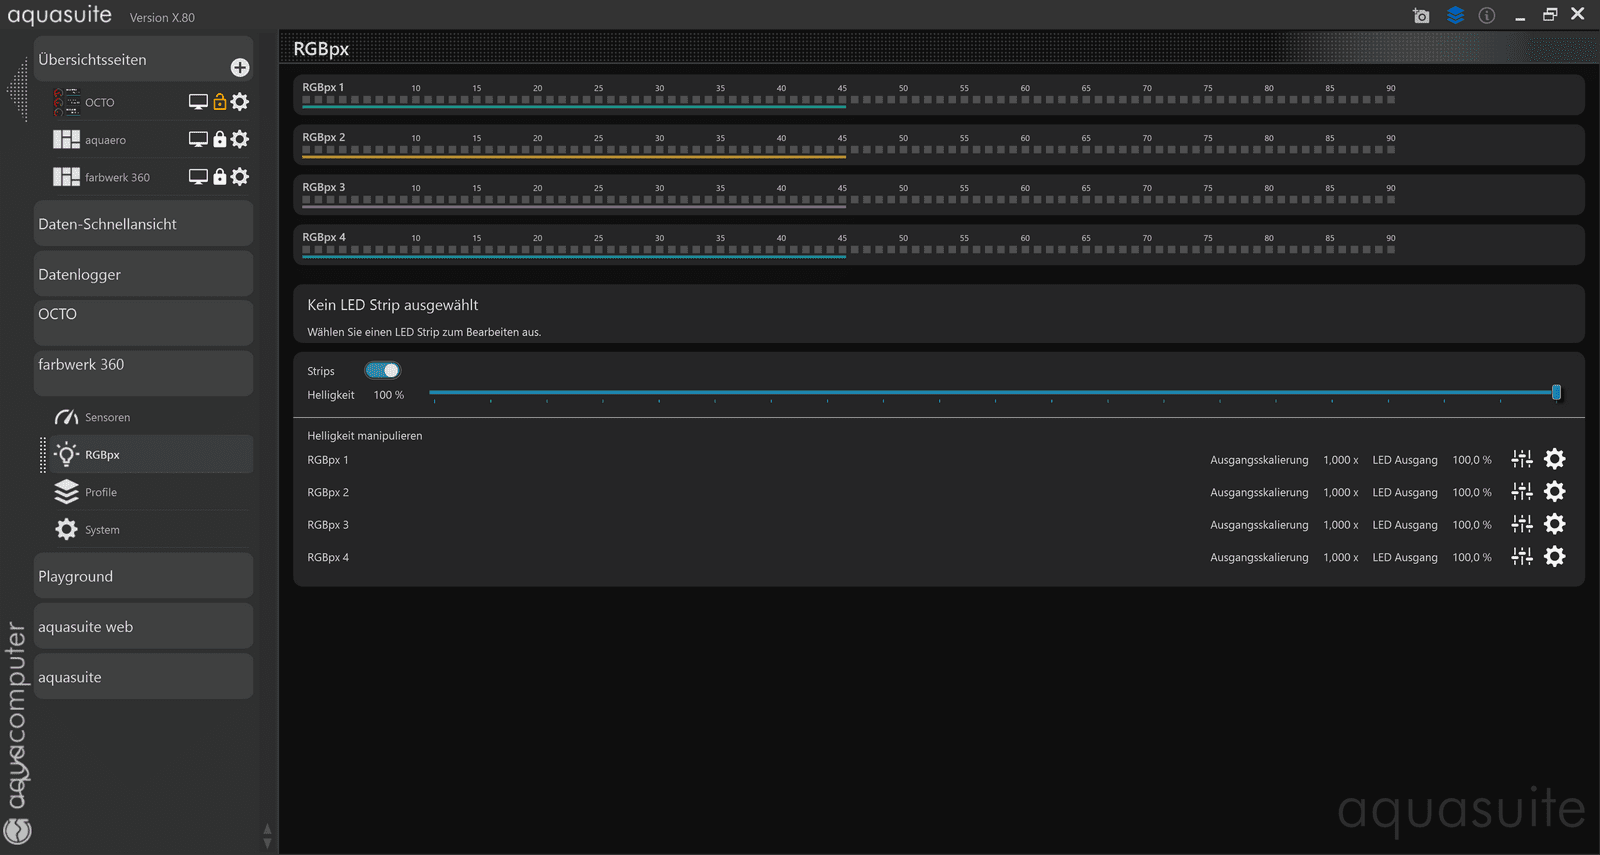Toggle the lock icon for aquaero page
This screenshot has width=1600, height=855.
click(220, 139)
